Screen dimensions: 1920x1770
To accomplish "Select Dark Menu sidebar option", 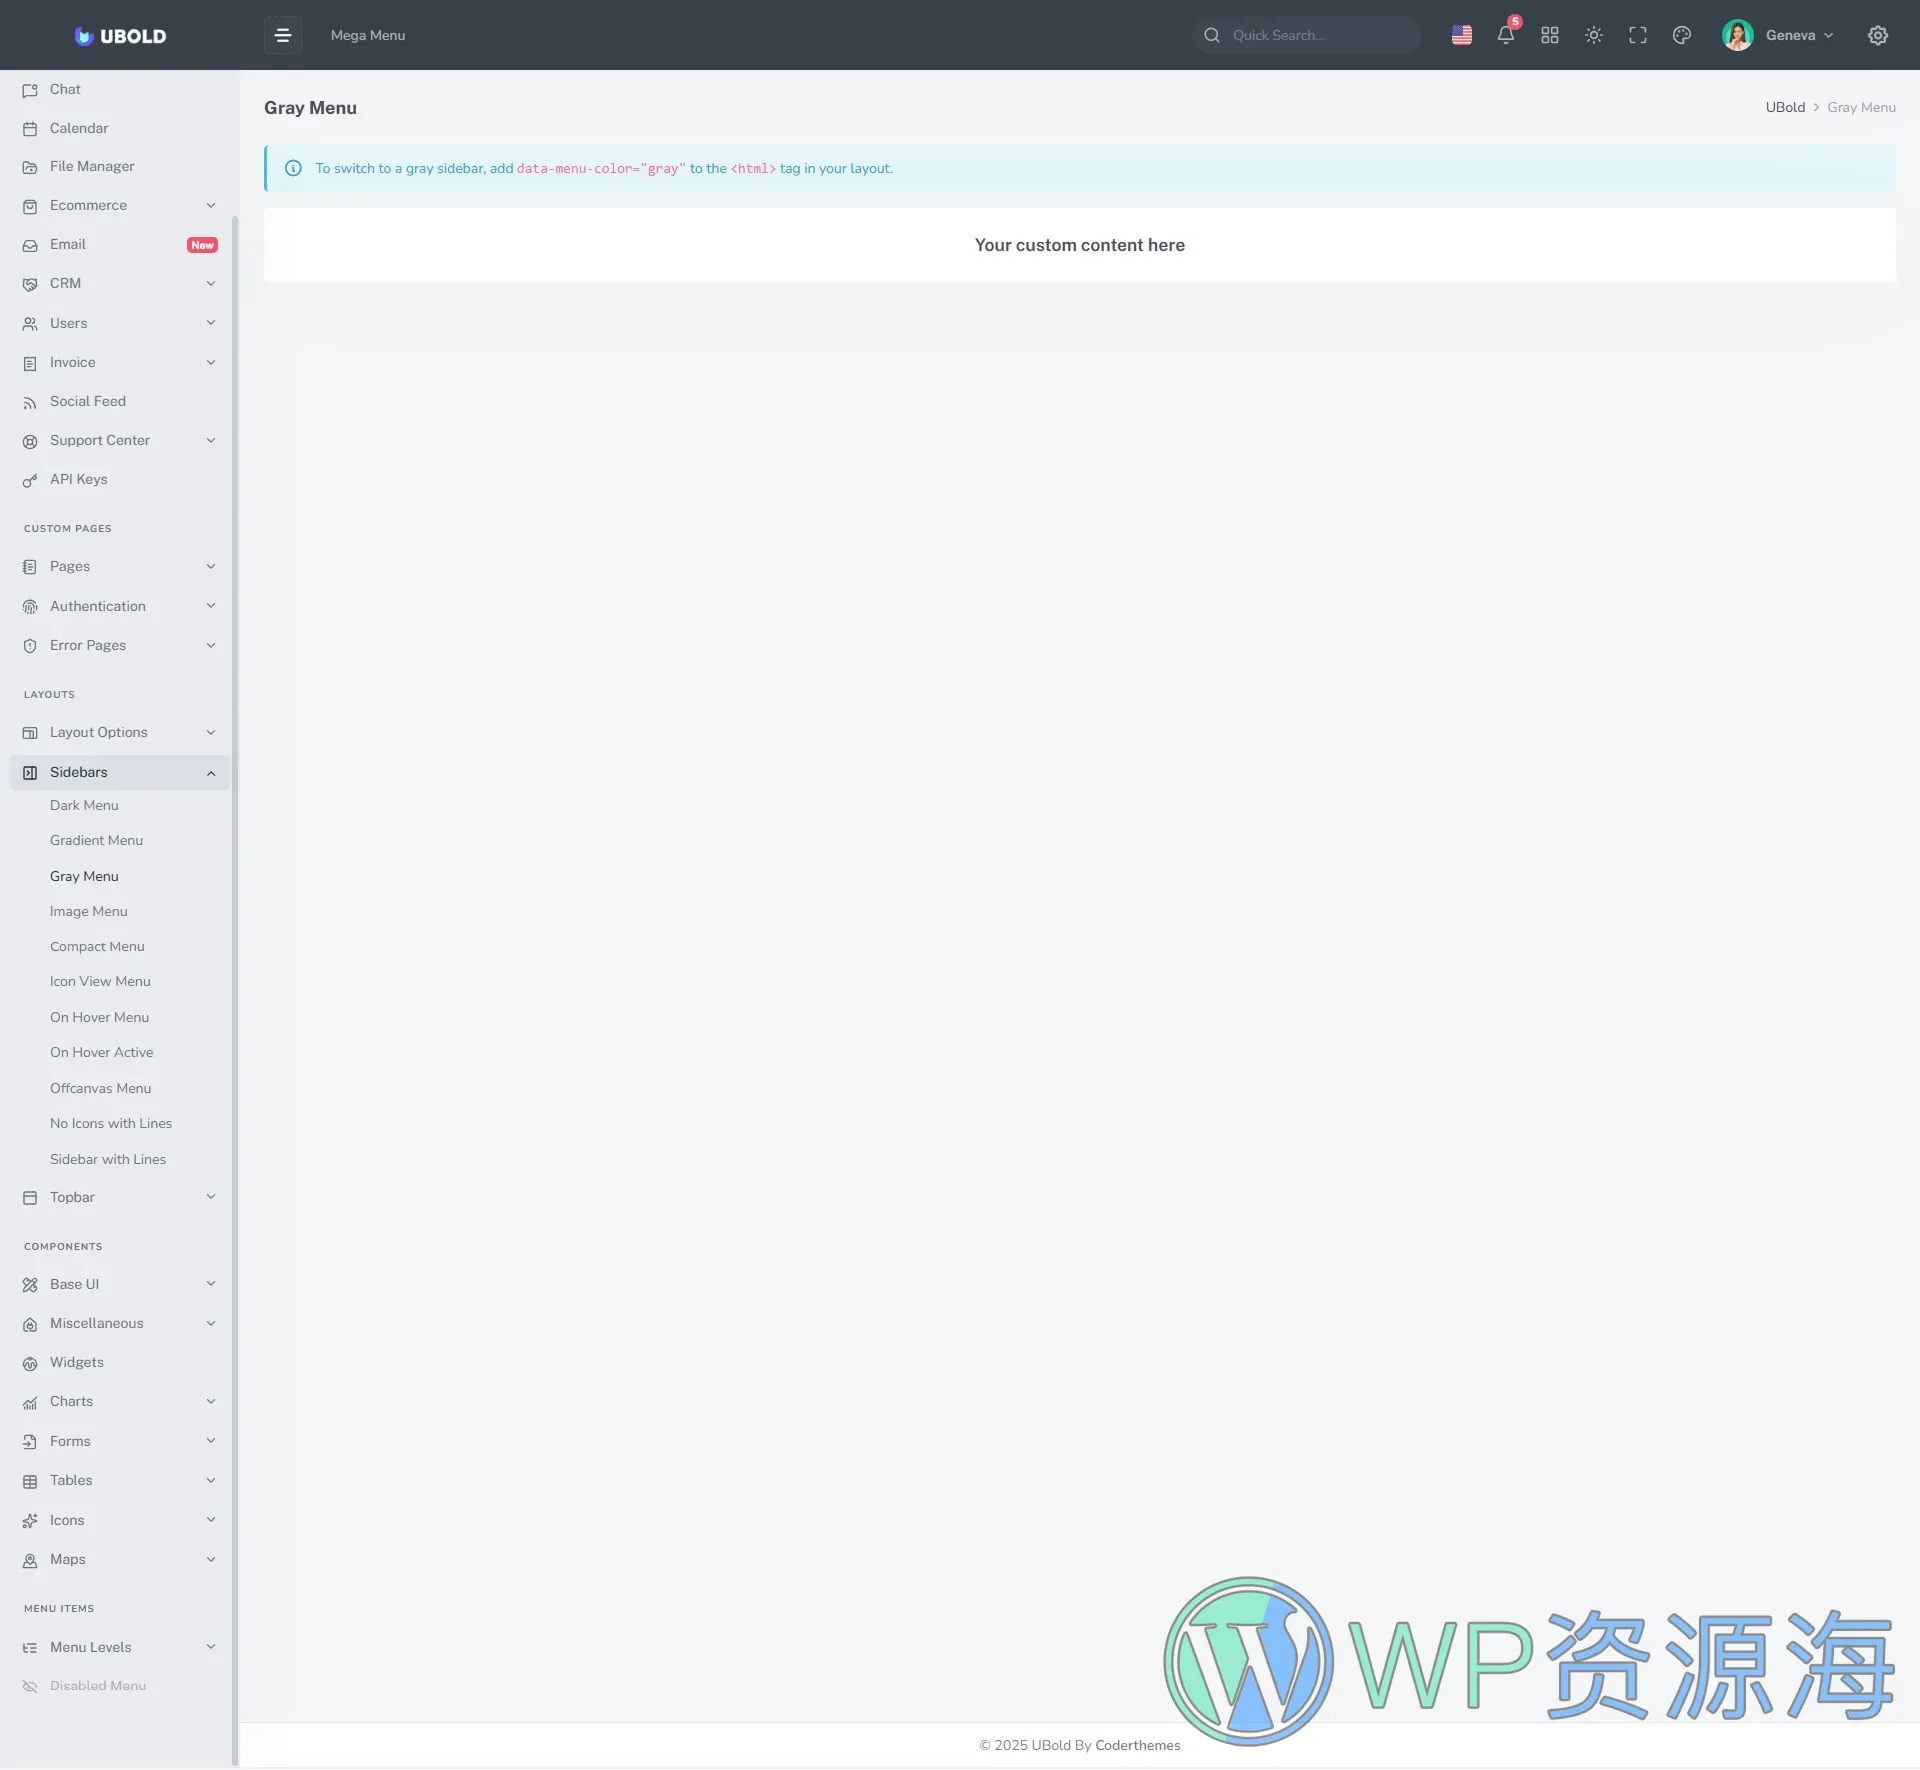I will coord(84,805).
